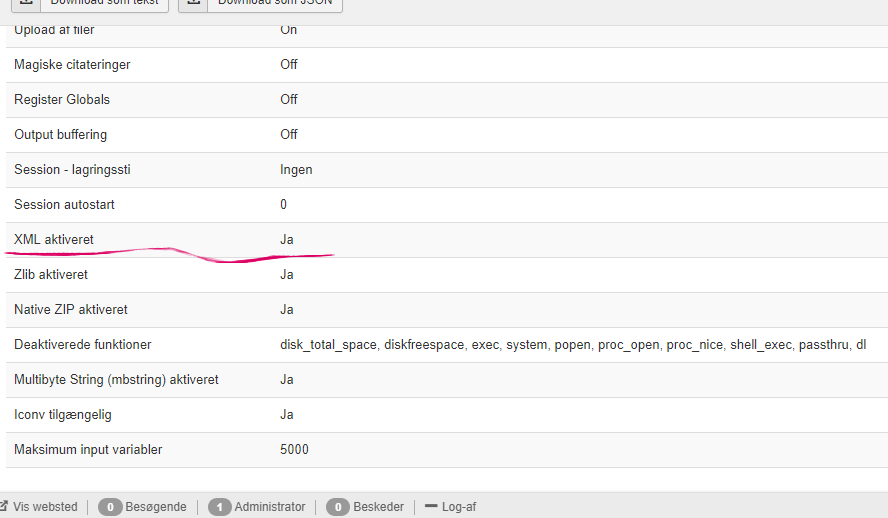Viewport: 888px width, 518px height.
Task: Open the 'Vis websted' link
Action: pyautogui.click(x=45, y=507)
